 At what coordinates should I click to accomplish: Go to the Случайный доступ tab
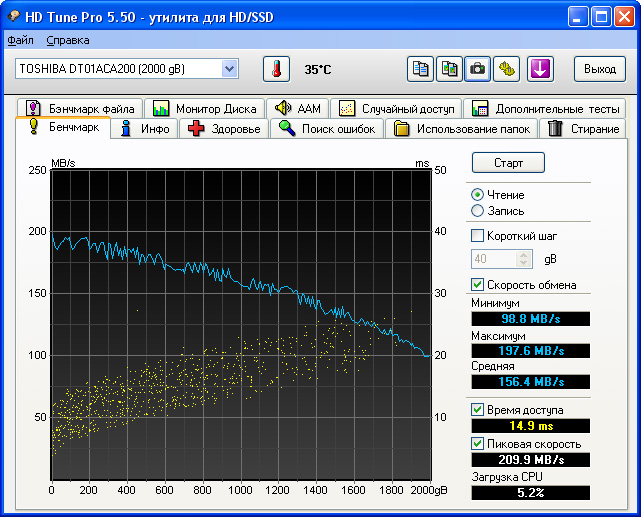point(396,108)
